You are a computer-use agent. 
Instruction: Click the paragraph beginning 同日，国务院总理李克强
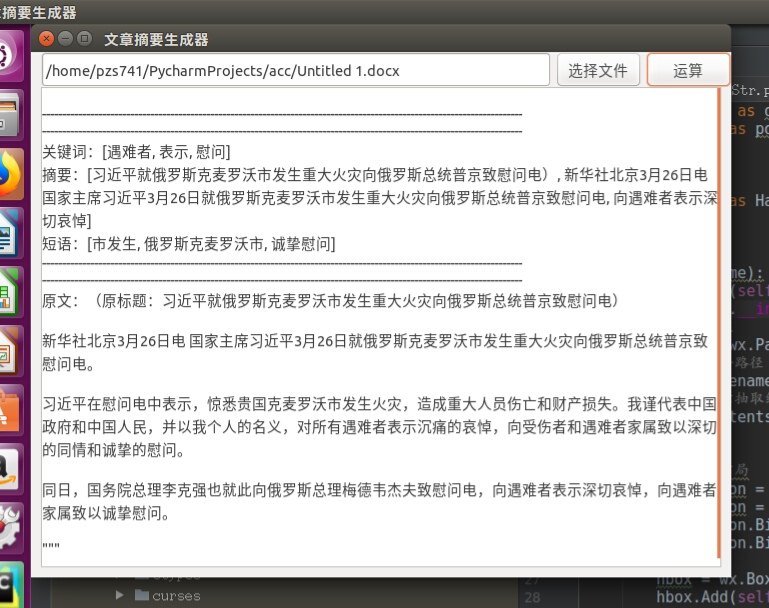tap(379, 501)
